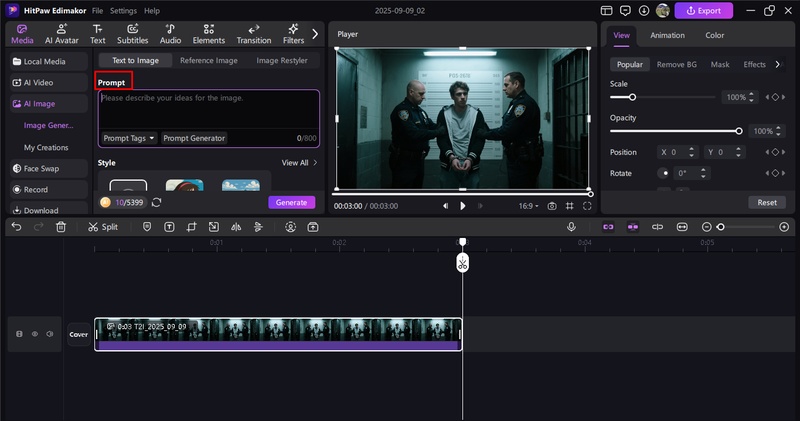Add a Position keyframe with the diamond icon

pyautogui.click(x=775, y=152)
